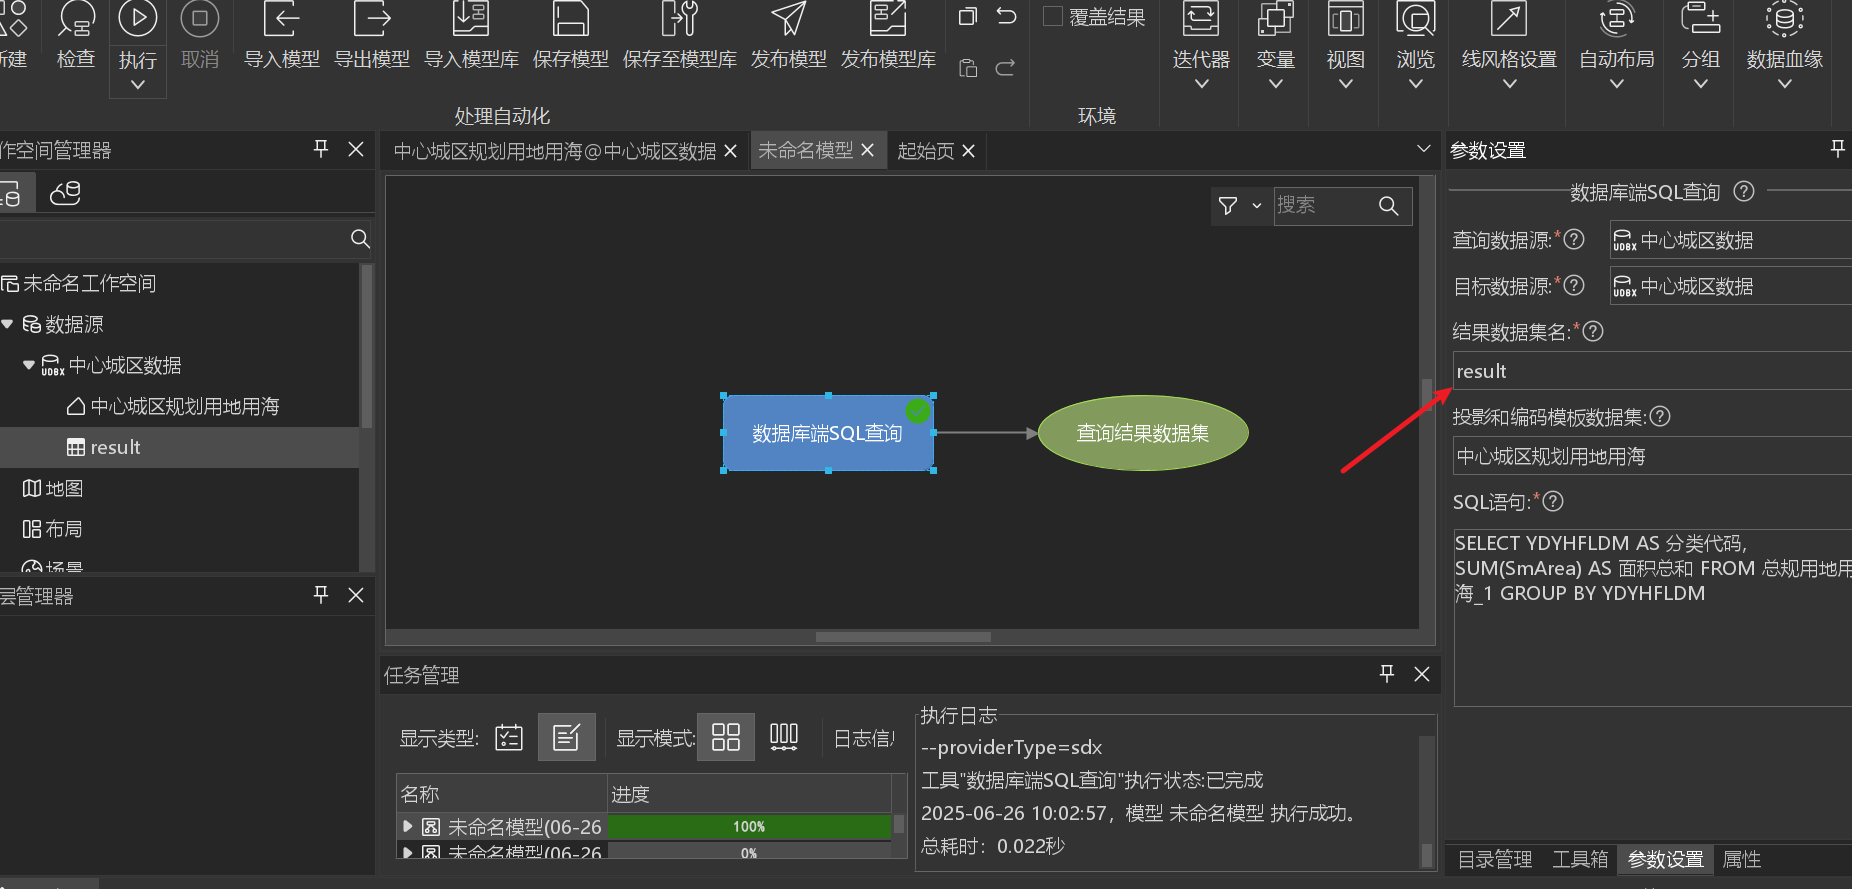This screenshot has height=889, width=1852.
Task: Click 导入模型库 import library icon
Action: pyautogui.click(x=471, y=20)
